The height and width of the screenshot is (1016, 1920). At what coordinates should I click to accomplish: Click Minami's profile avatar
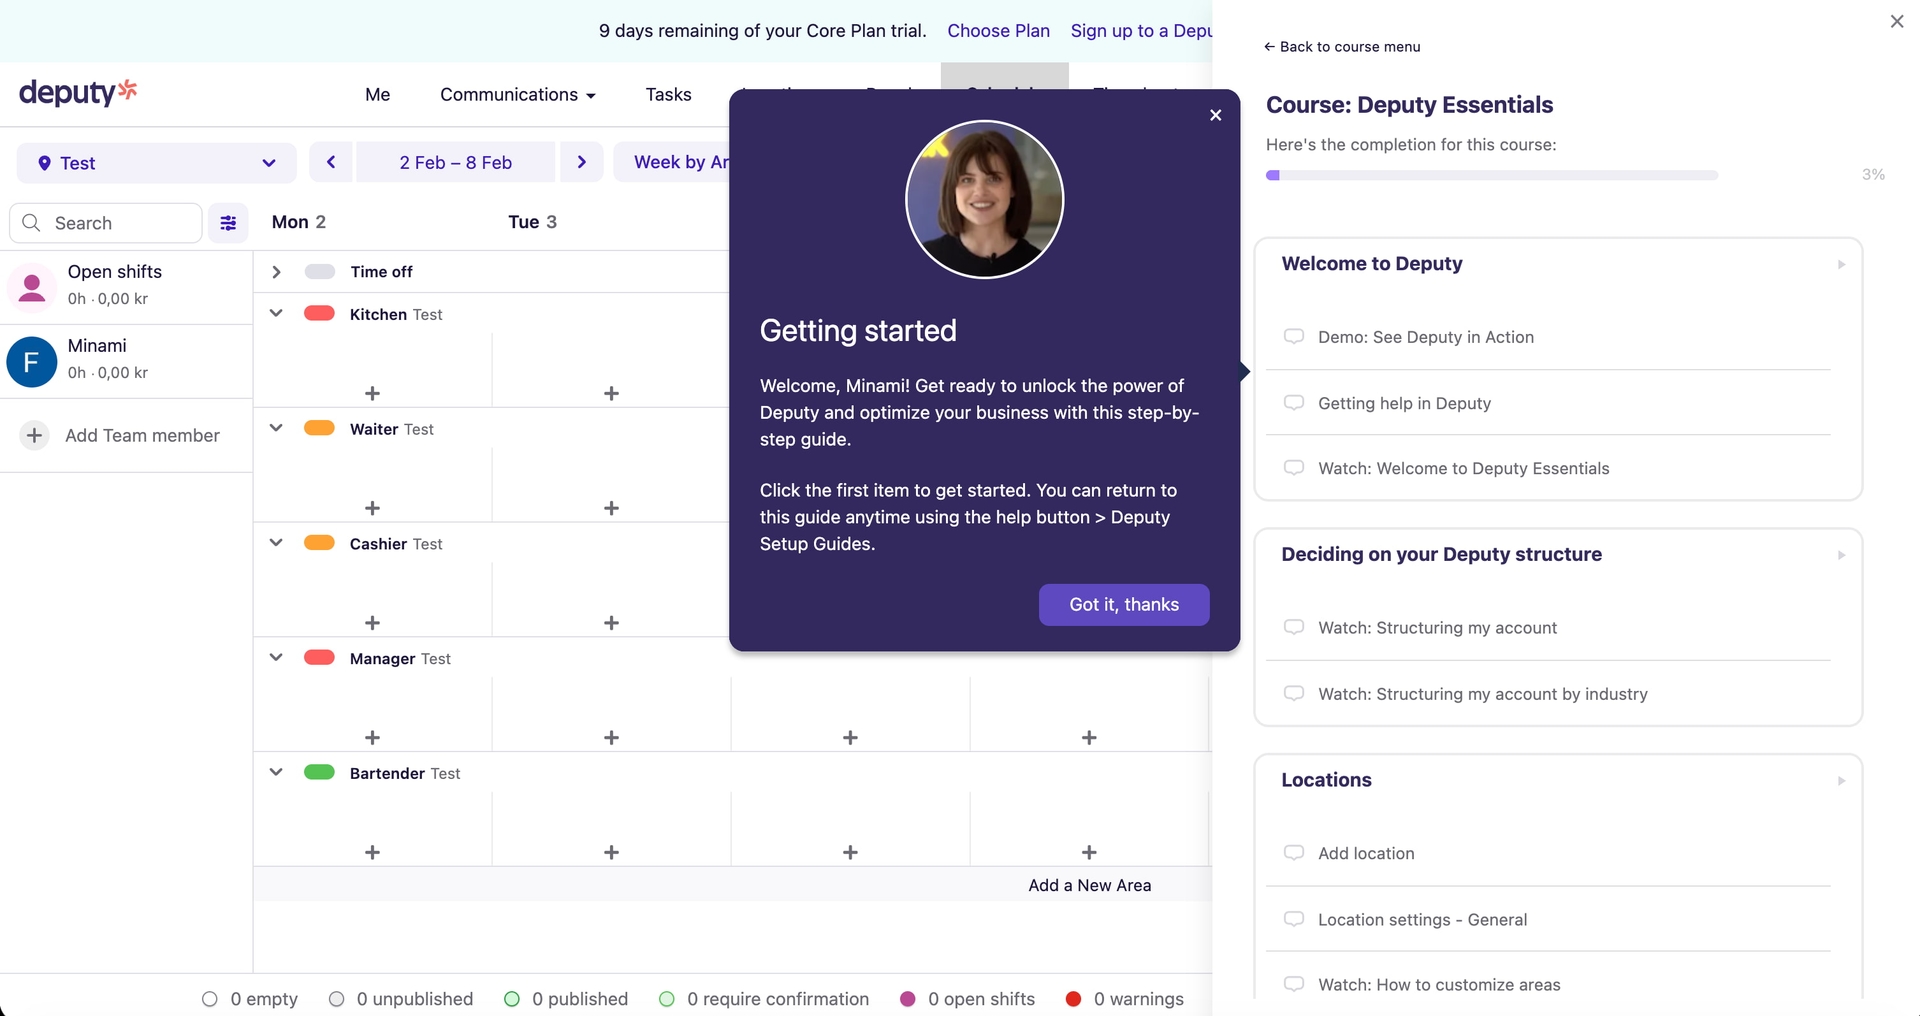(32, 361)
